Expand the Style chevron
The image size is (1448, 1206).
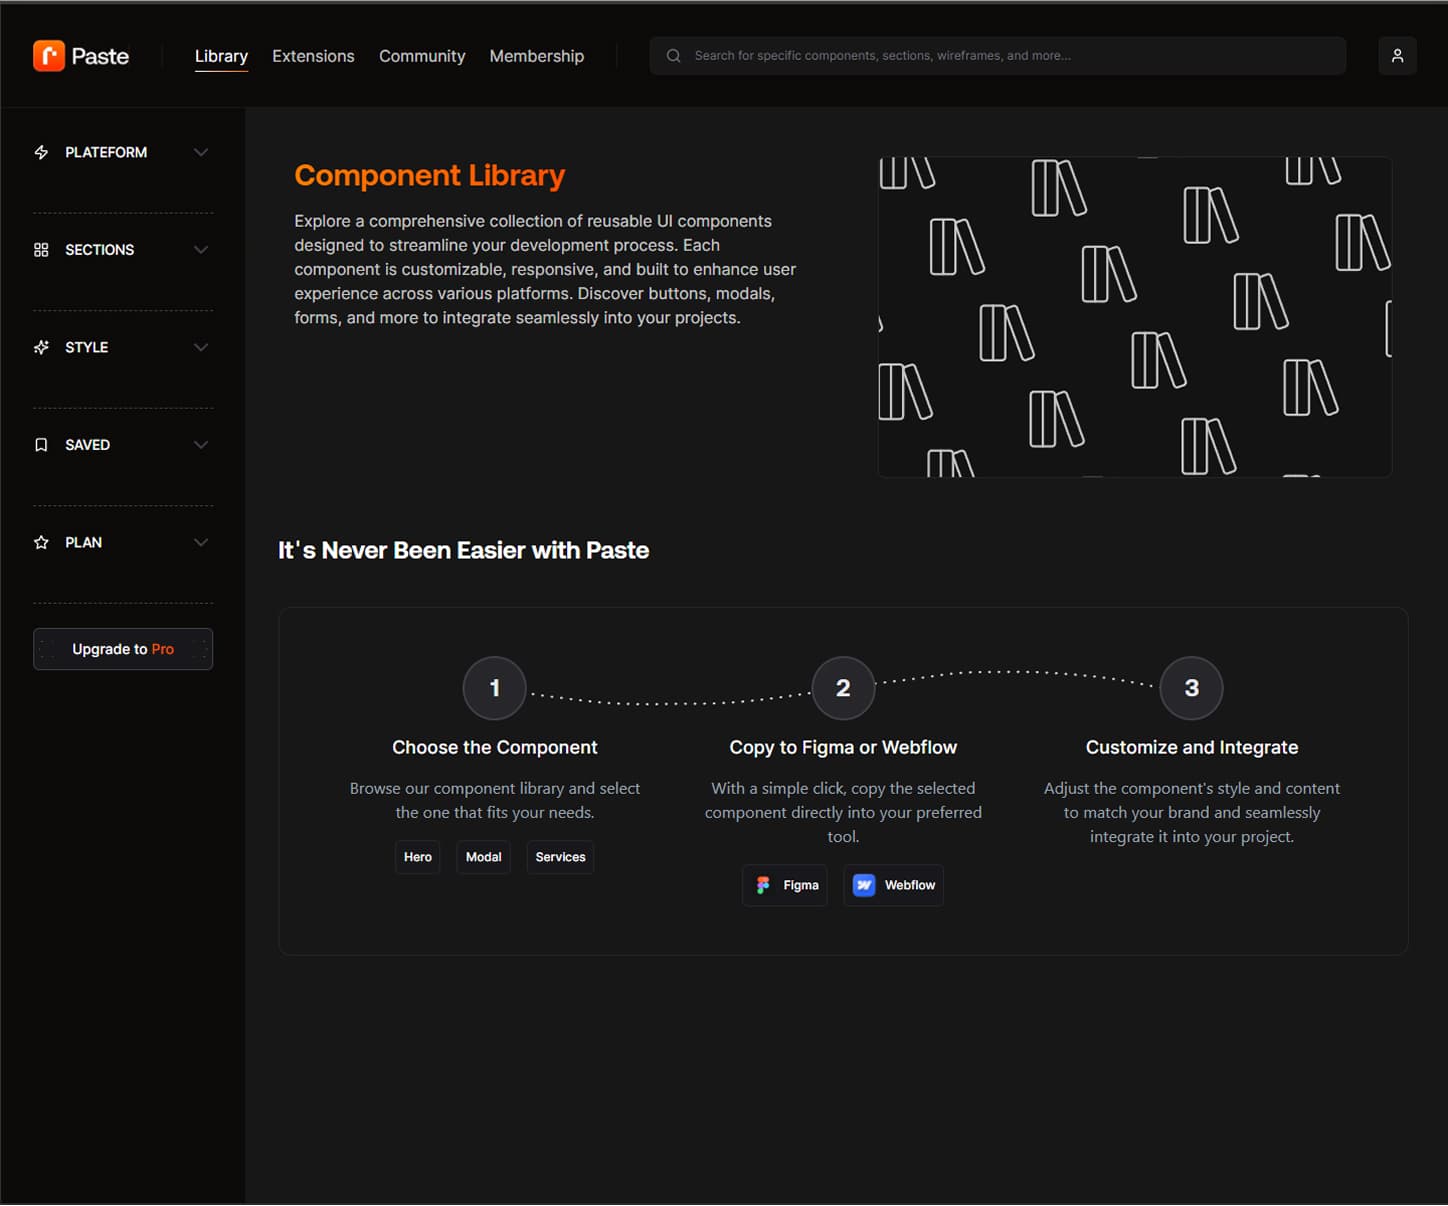pos(201,347)
